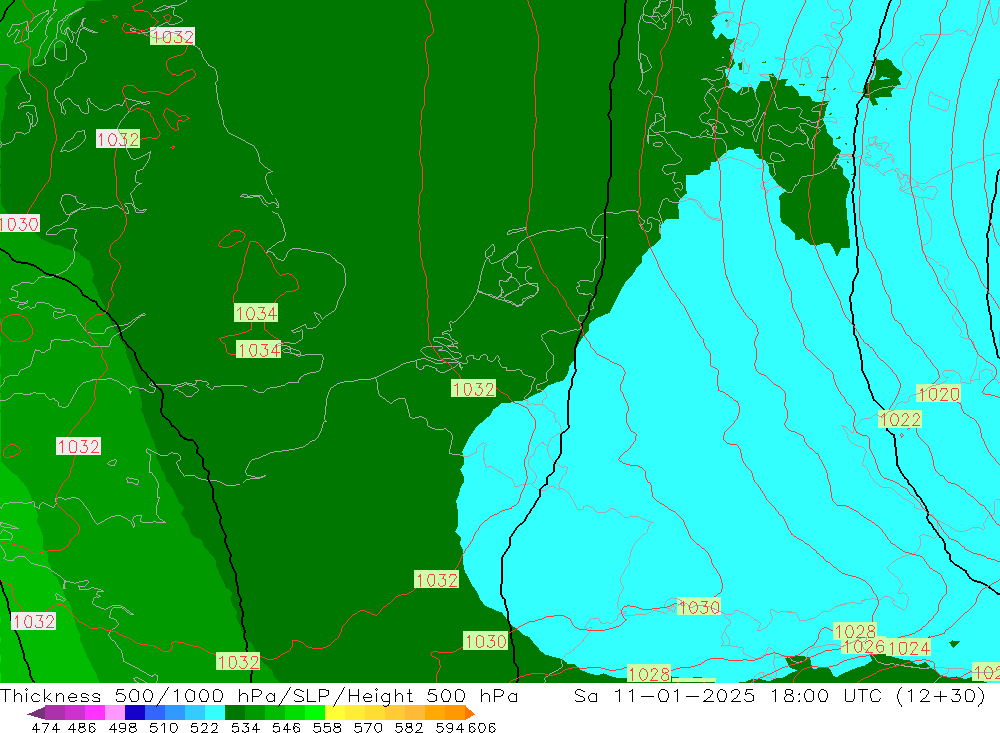Click the 1030 label at the left map edge
The height and width of the screenshot is (733, 1000).
tap(20, 224)
